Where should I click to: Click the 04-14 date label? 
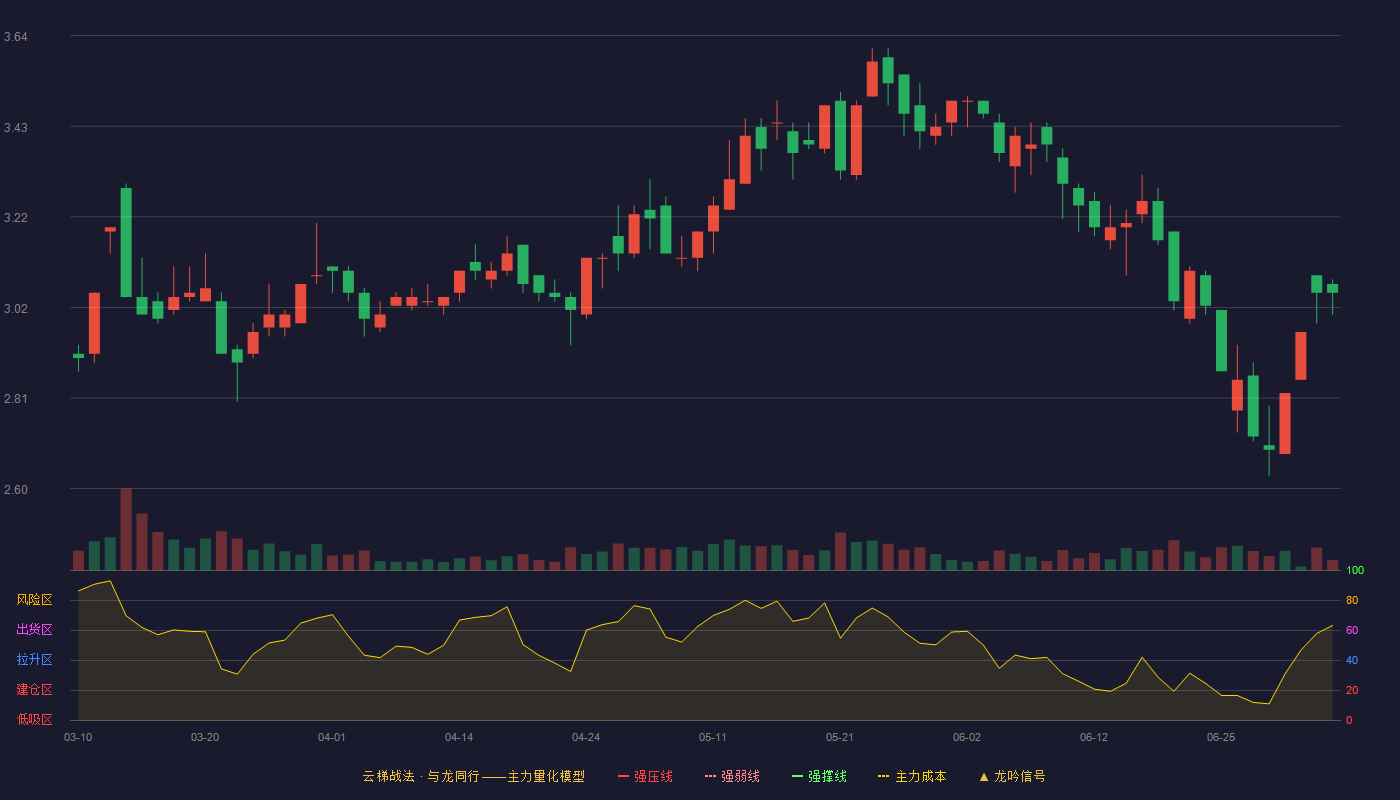pos(459,737)
